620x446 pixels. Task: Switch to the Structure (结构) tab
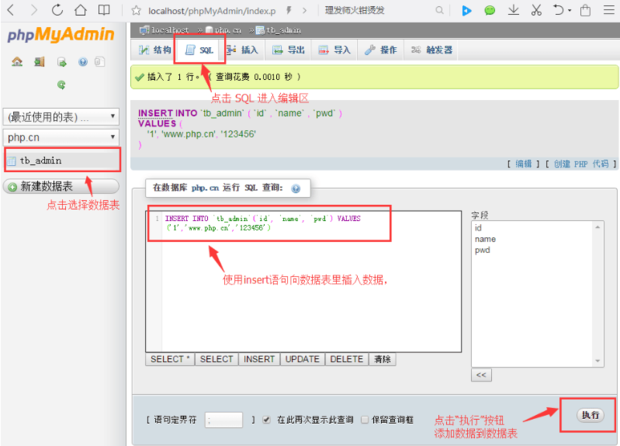coord(155,50)
